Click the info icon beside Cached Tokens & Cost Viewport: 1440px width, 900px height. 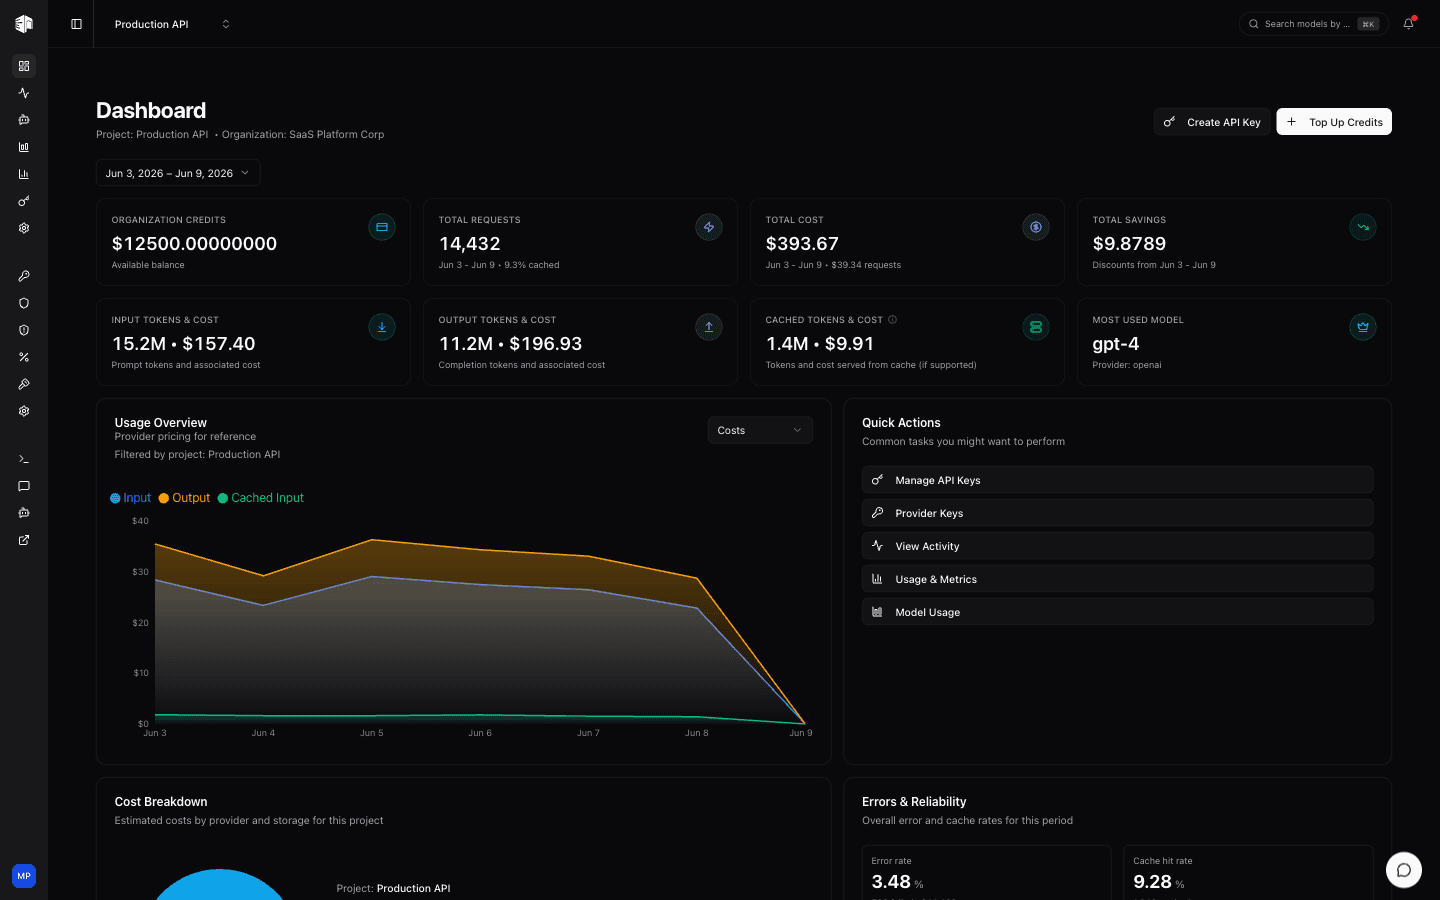point(893,320)
